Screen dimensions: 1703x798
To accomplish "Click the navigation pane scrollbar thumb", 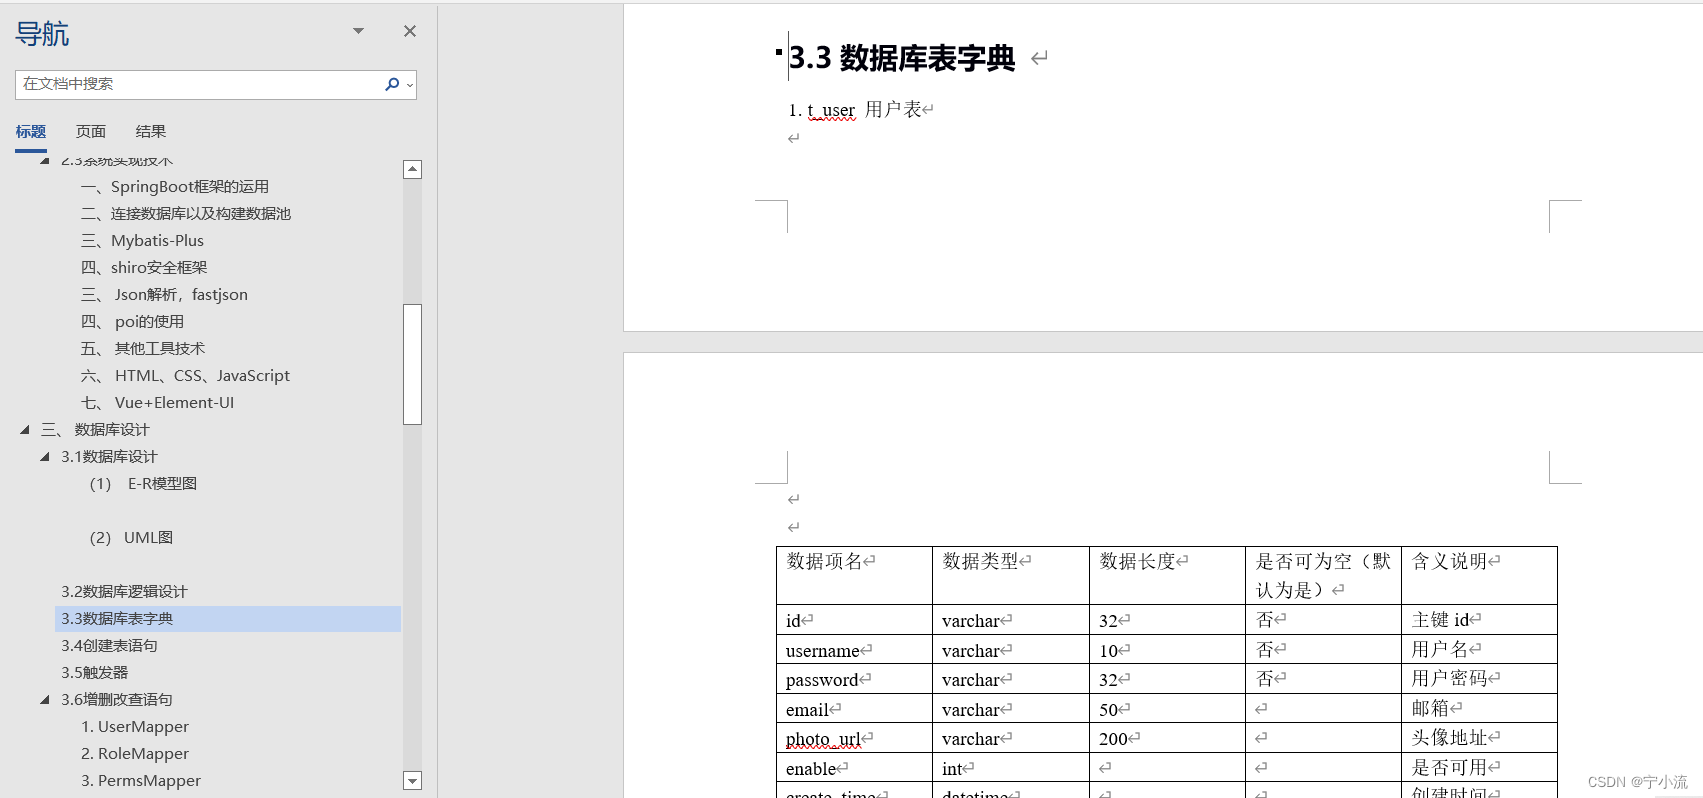I will (412, 364).
